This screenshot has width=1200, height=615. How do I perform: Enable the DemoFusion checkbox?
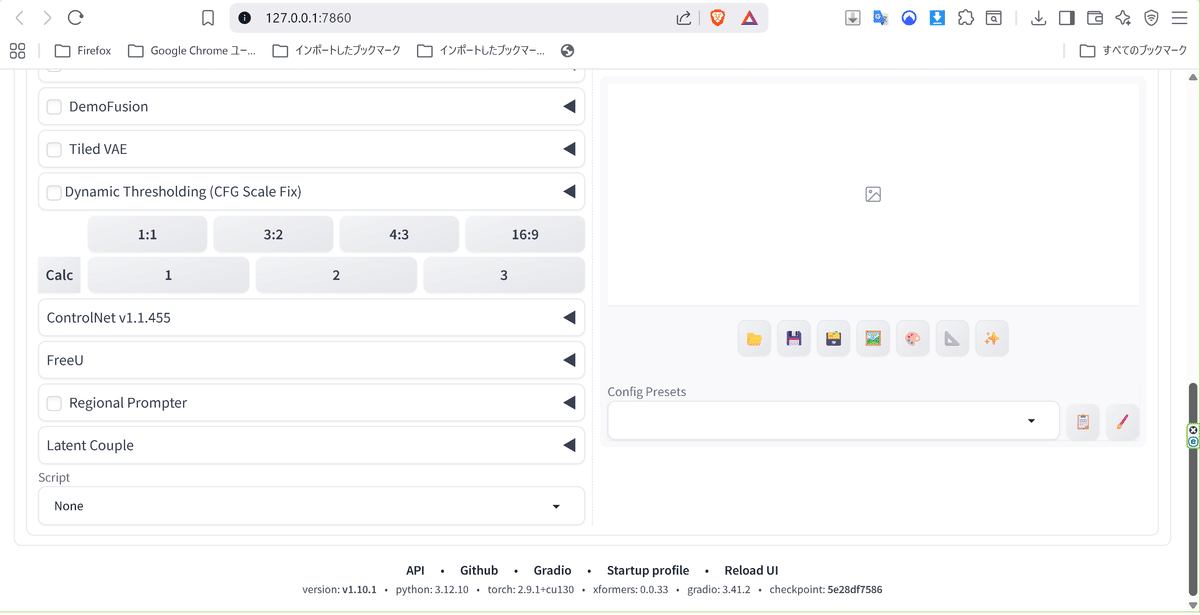click(x=54, y=106)
